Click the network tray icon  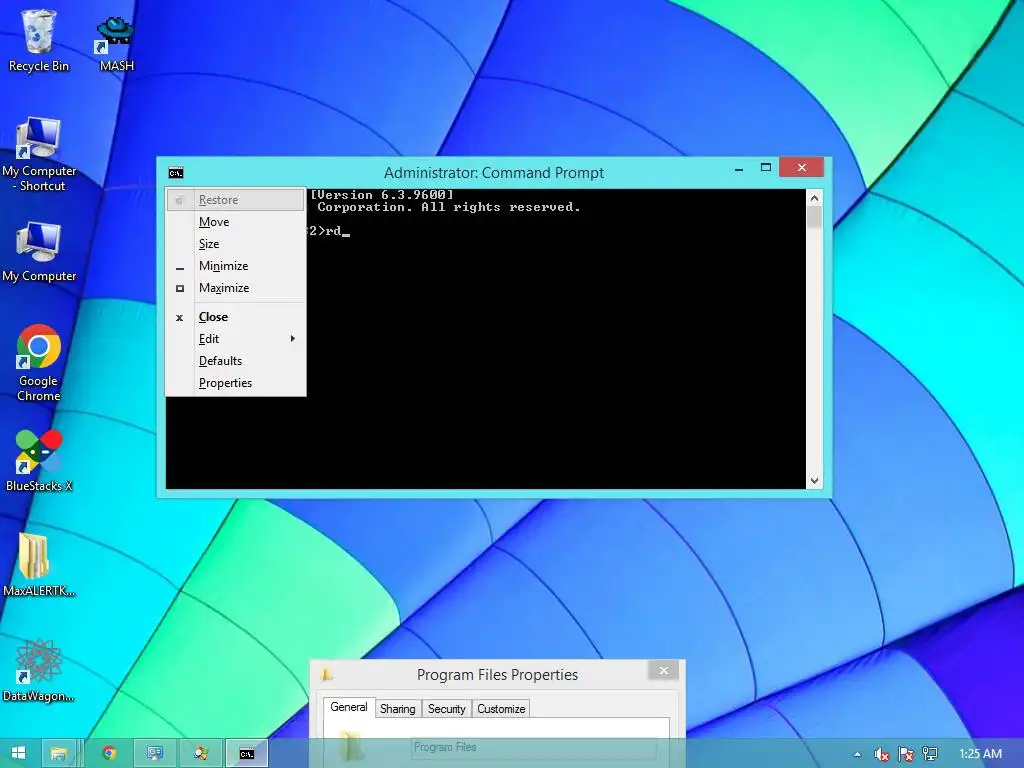click(930, 754)
